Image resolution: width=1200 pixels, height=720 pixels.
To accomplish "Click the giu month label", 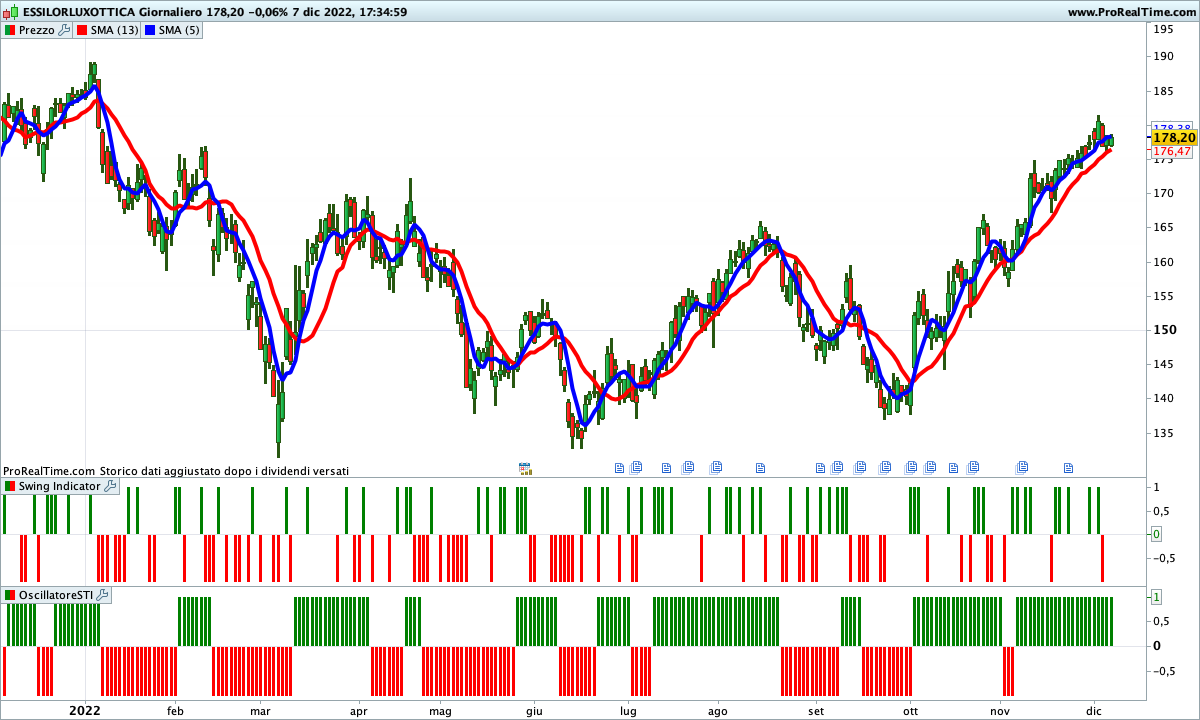I will (x=534, y=710).
